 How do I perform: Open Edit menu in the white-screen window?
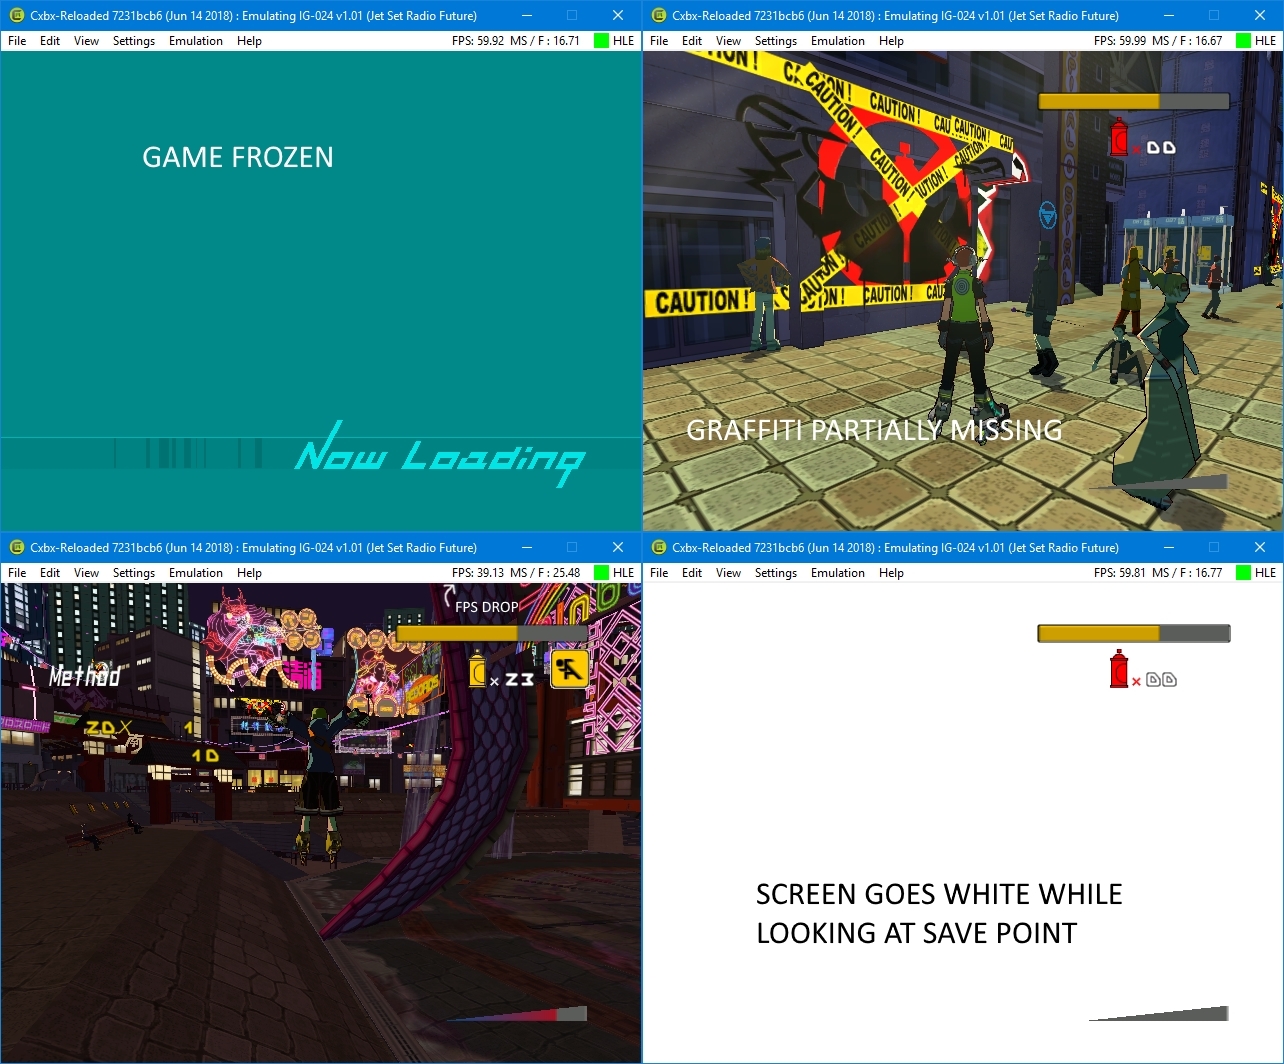[x=692, y=573]
